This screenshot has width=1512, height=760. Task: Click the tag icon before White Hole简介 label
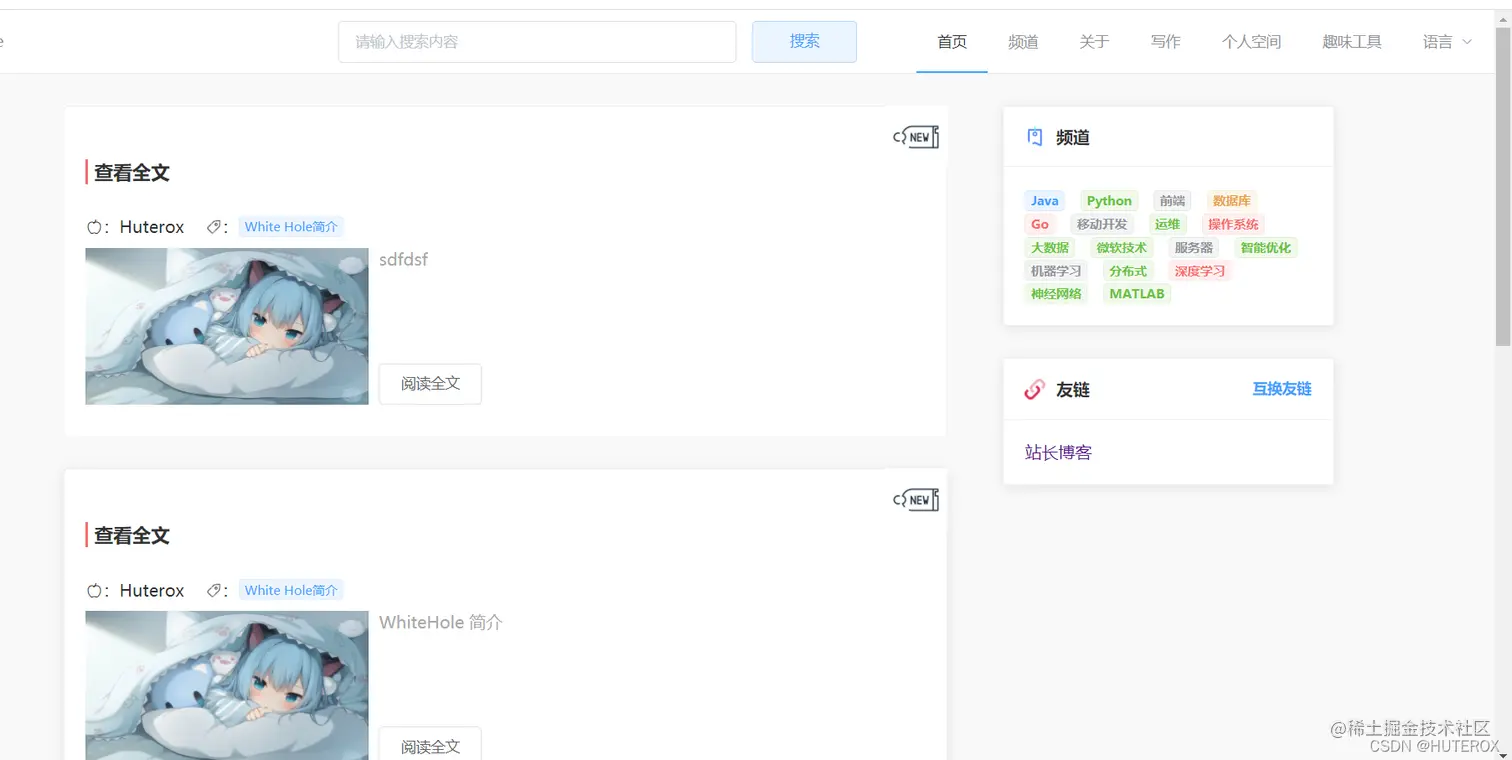tap(212, 227)
